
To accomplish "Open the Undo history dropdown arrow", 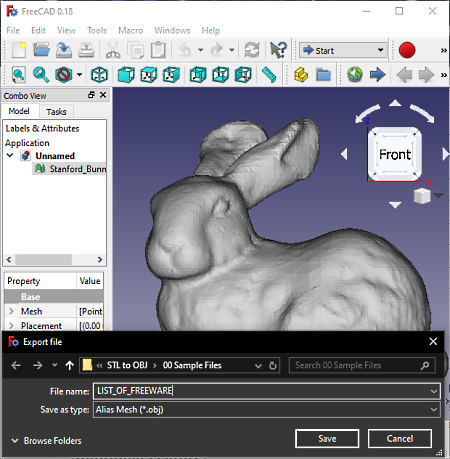I will tap(200, 50).
